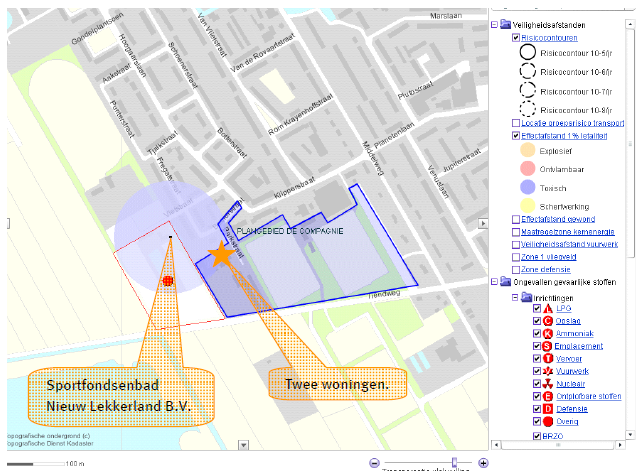Click the LPG warning triangle icon
Screen dimensions: 641x471
click(548, 309)
